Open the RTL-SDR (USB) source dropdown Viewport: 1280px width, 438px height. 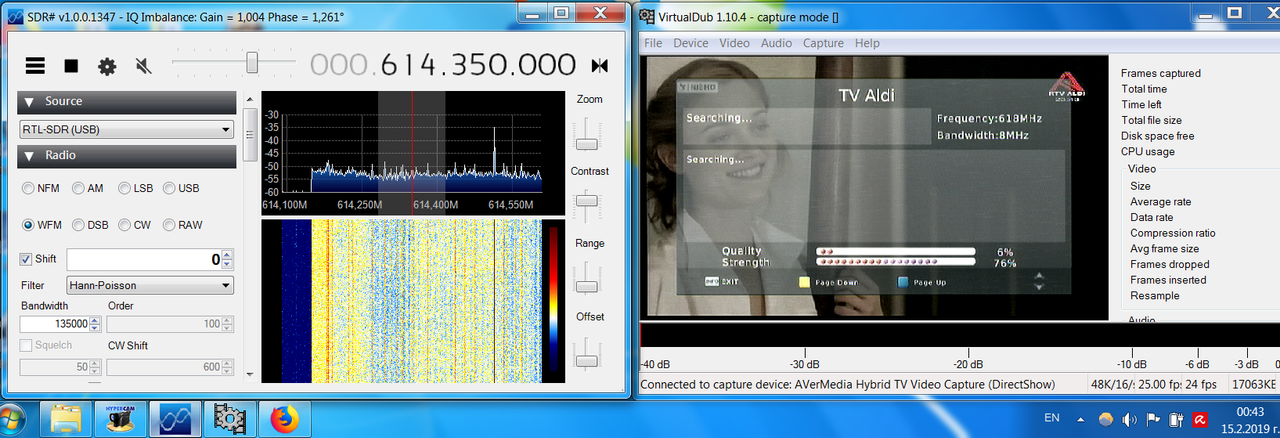pyautogui.click(x=127, y=129)
